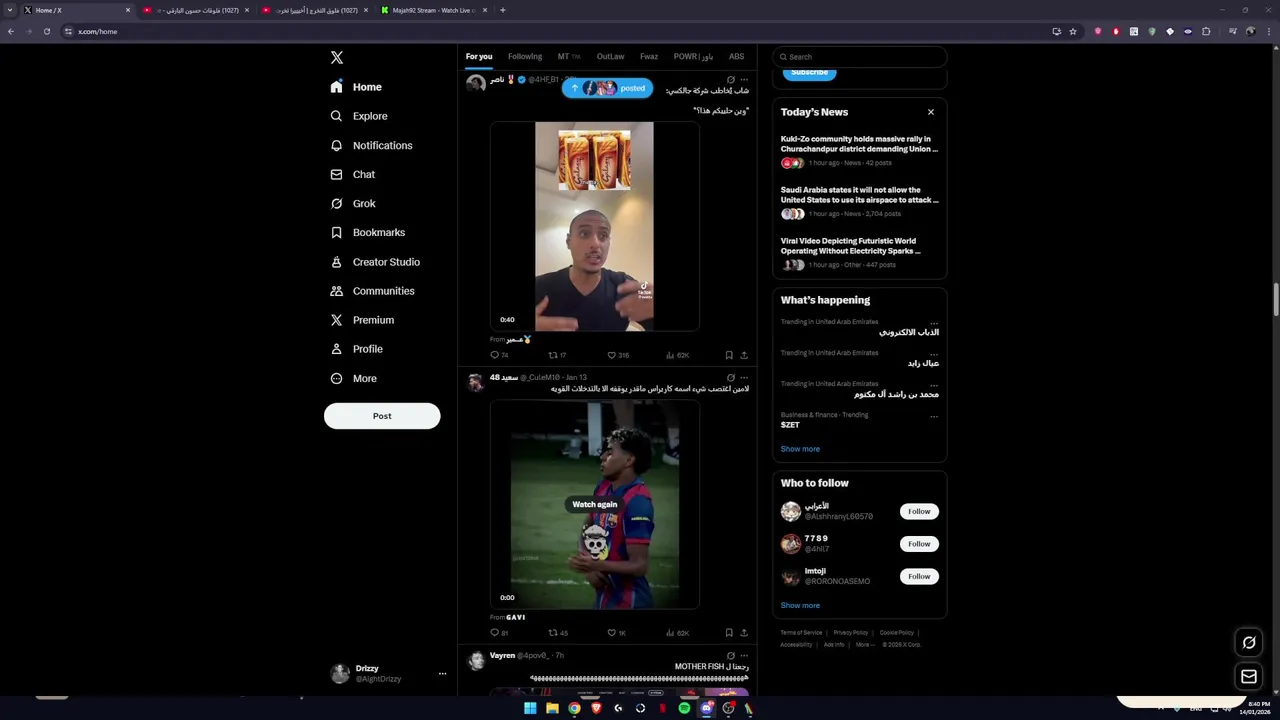The width and height of the screenshot is (1280, 720).
Task: Reply to the post with 81 replies
Action: 499,633
